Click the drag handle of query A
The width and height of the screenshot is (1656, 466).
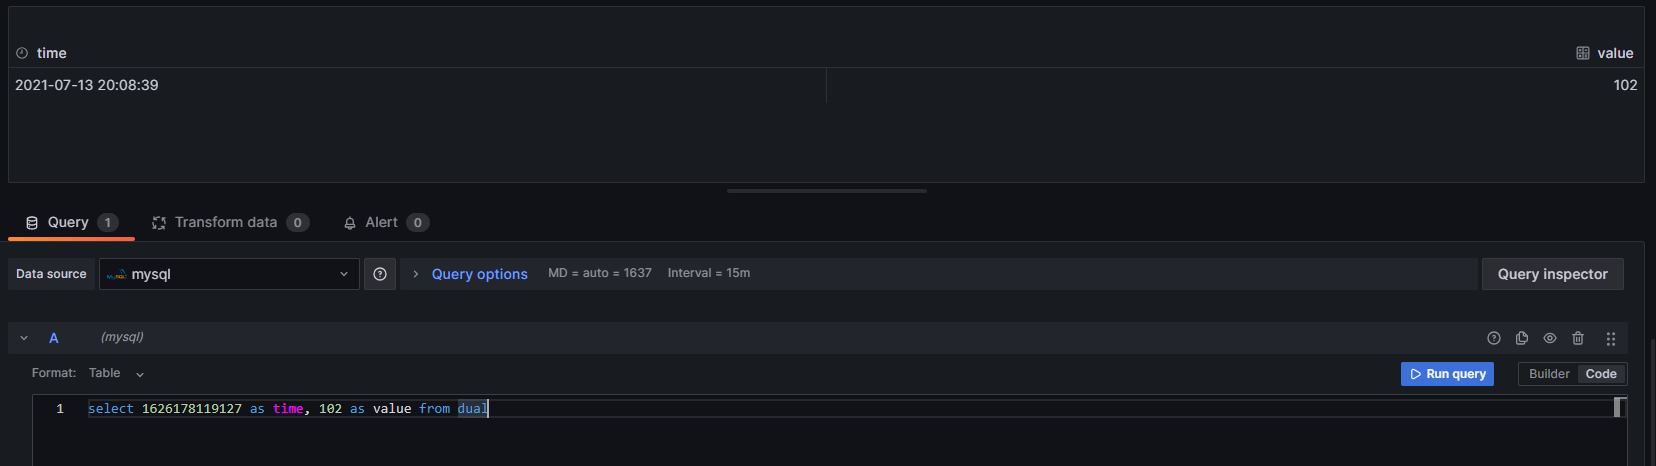pos(1611,339)
